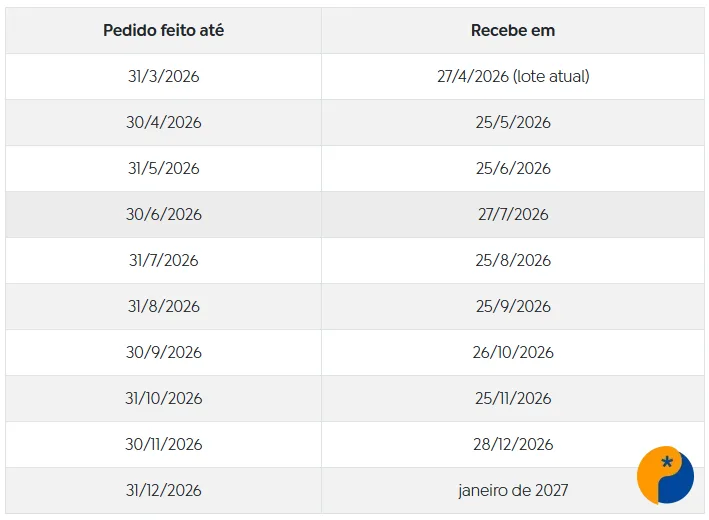The width and height of the screenshot is (709, 520).
Task: Select the 31/5/2026 order date cell
Action: 163,168
